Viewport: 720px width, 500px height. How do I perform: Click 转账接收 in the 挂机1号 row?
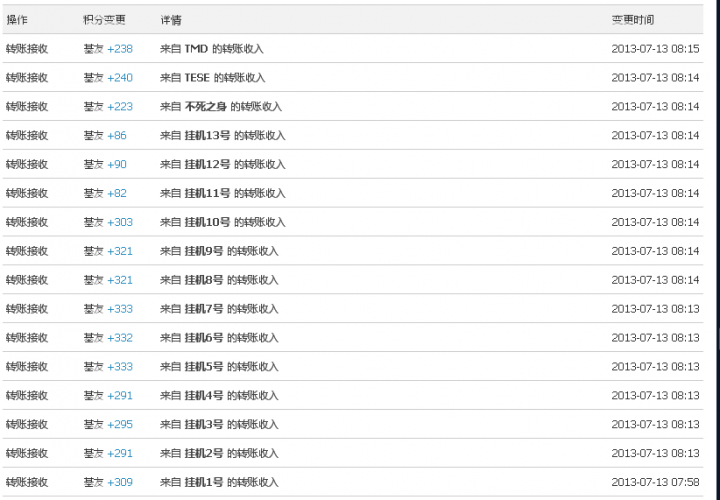pyautogui.click(x=27, y=482)
